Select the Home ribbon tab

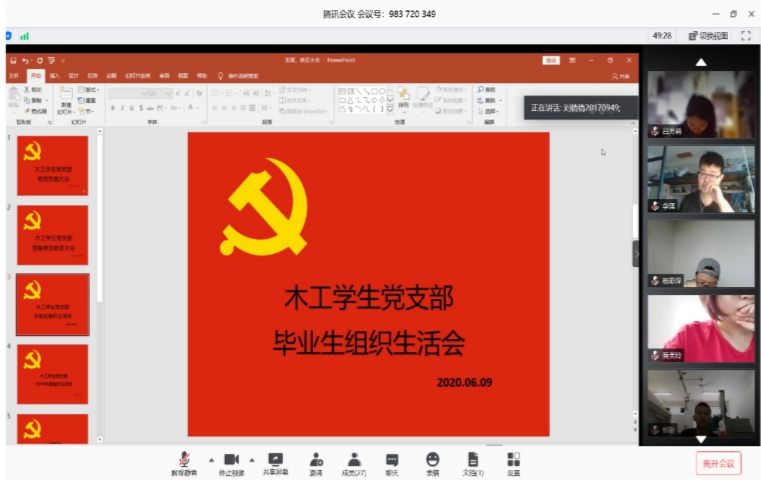pos(35,76)
